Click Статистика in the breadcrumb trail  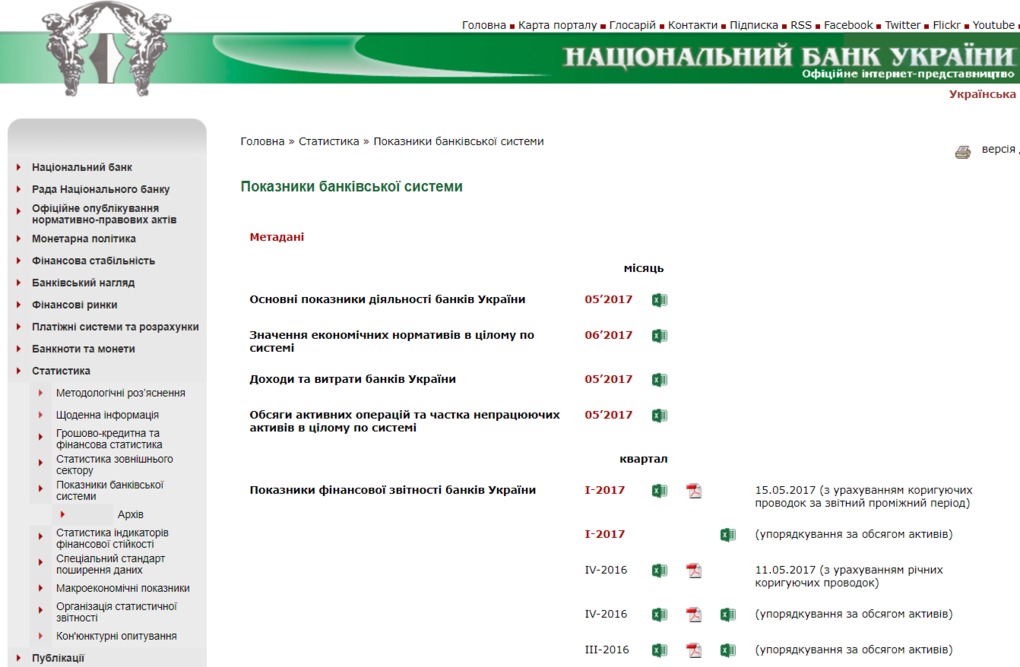pyautogui.click(x=329, y=141)
